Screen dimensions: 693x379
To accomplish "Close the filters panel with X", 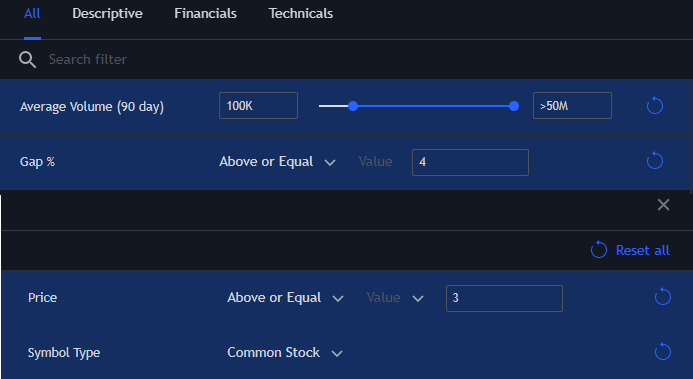I will coord(663,205).
